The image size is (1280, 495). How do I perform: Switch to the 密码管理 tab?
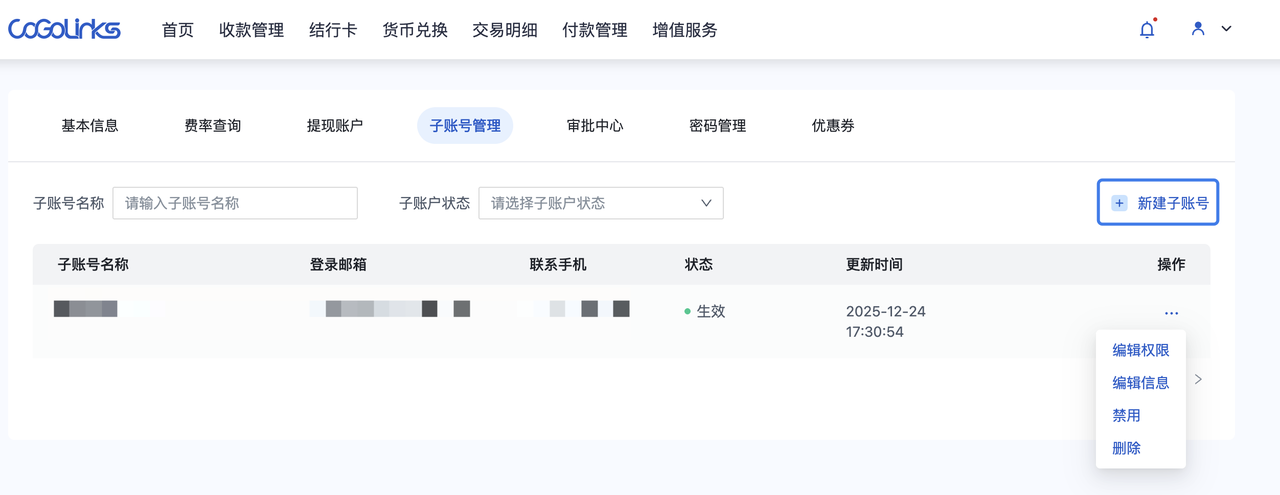[x=718, y=126]
